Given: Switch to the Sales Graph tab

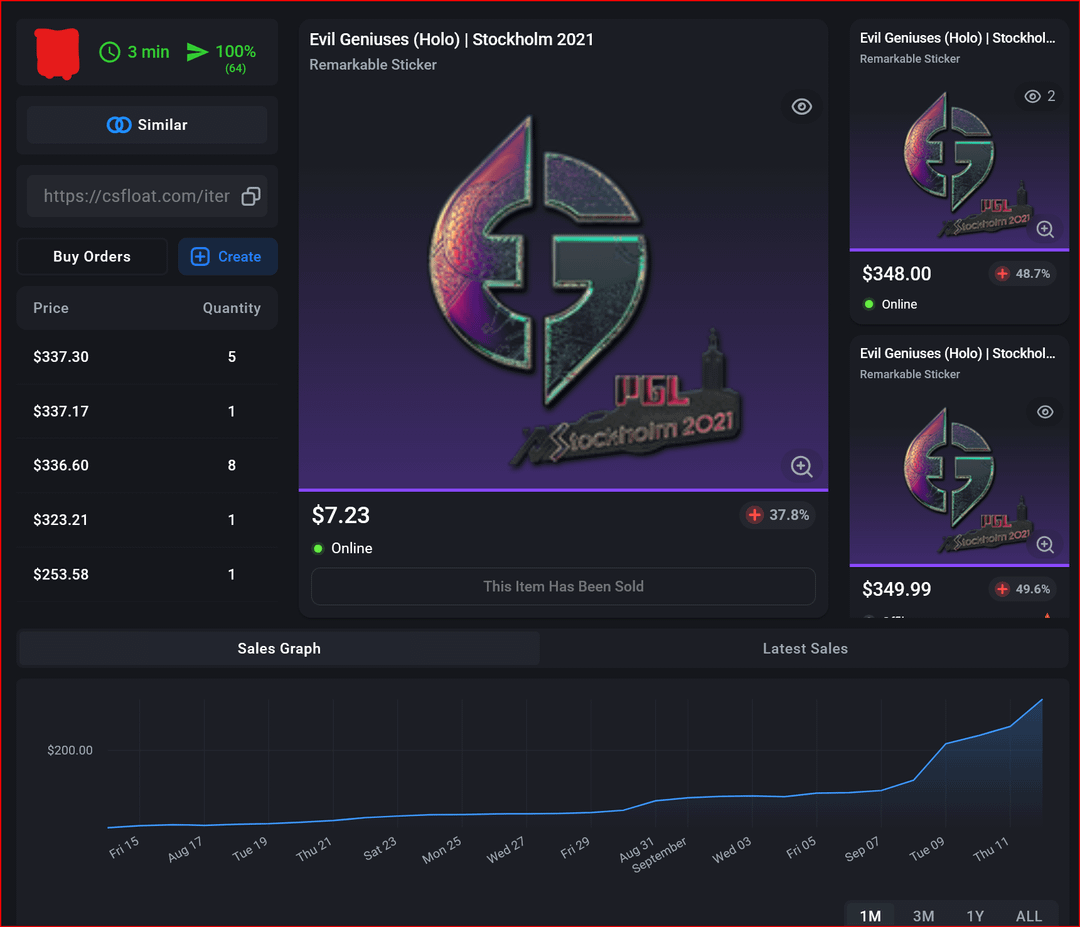Looking at the screenshot, I should click(279, 649).
